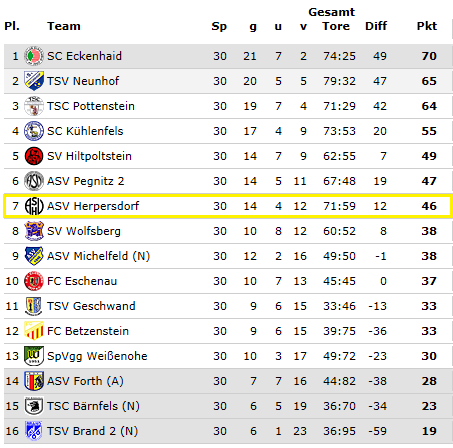The image size is (453, 448).
Task: Click the Diff column header
Action: (x=376, y=26)
